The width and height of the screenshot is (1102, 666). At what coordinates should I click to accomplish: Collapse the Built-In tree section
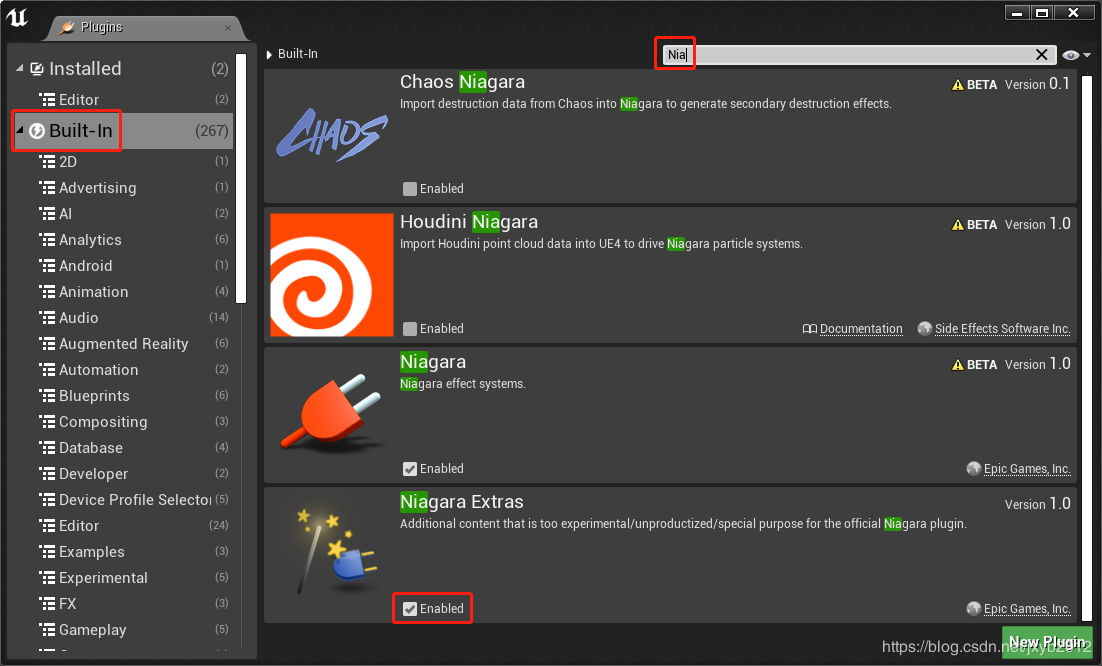(20, 130)
